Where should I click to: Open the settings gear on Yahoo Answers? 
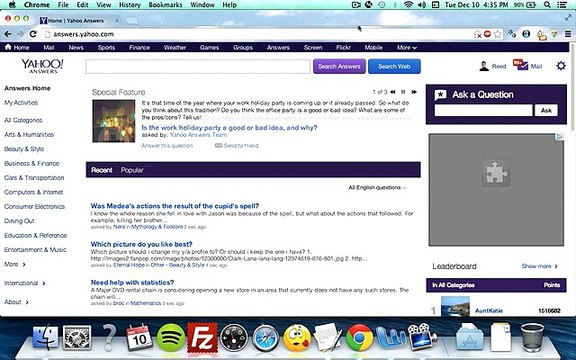pos(561,66)
